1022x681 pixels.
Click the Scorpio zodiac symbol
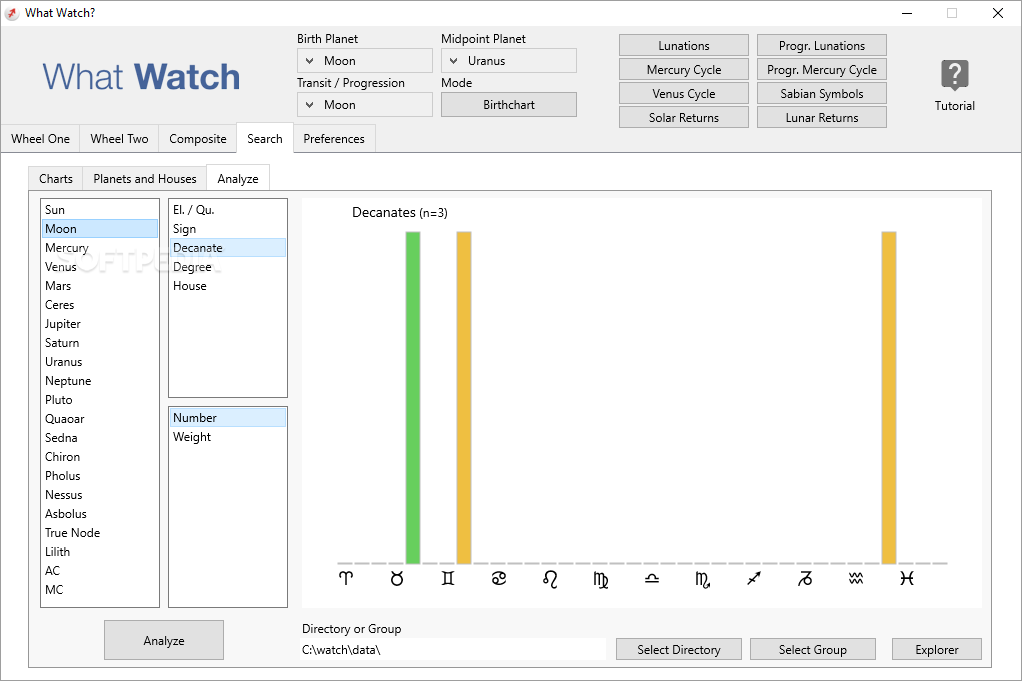(x=703, y=579)
